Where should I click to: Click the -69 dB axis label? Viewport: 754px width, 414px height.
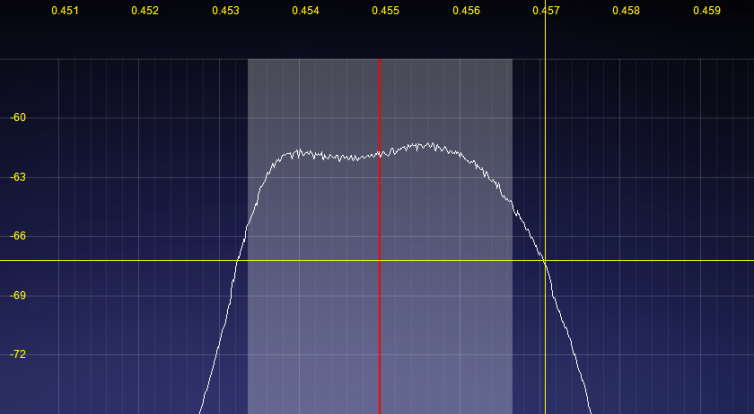click(x=17, y=296)
